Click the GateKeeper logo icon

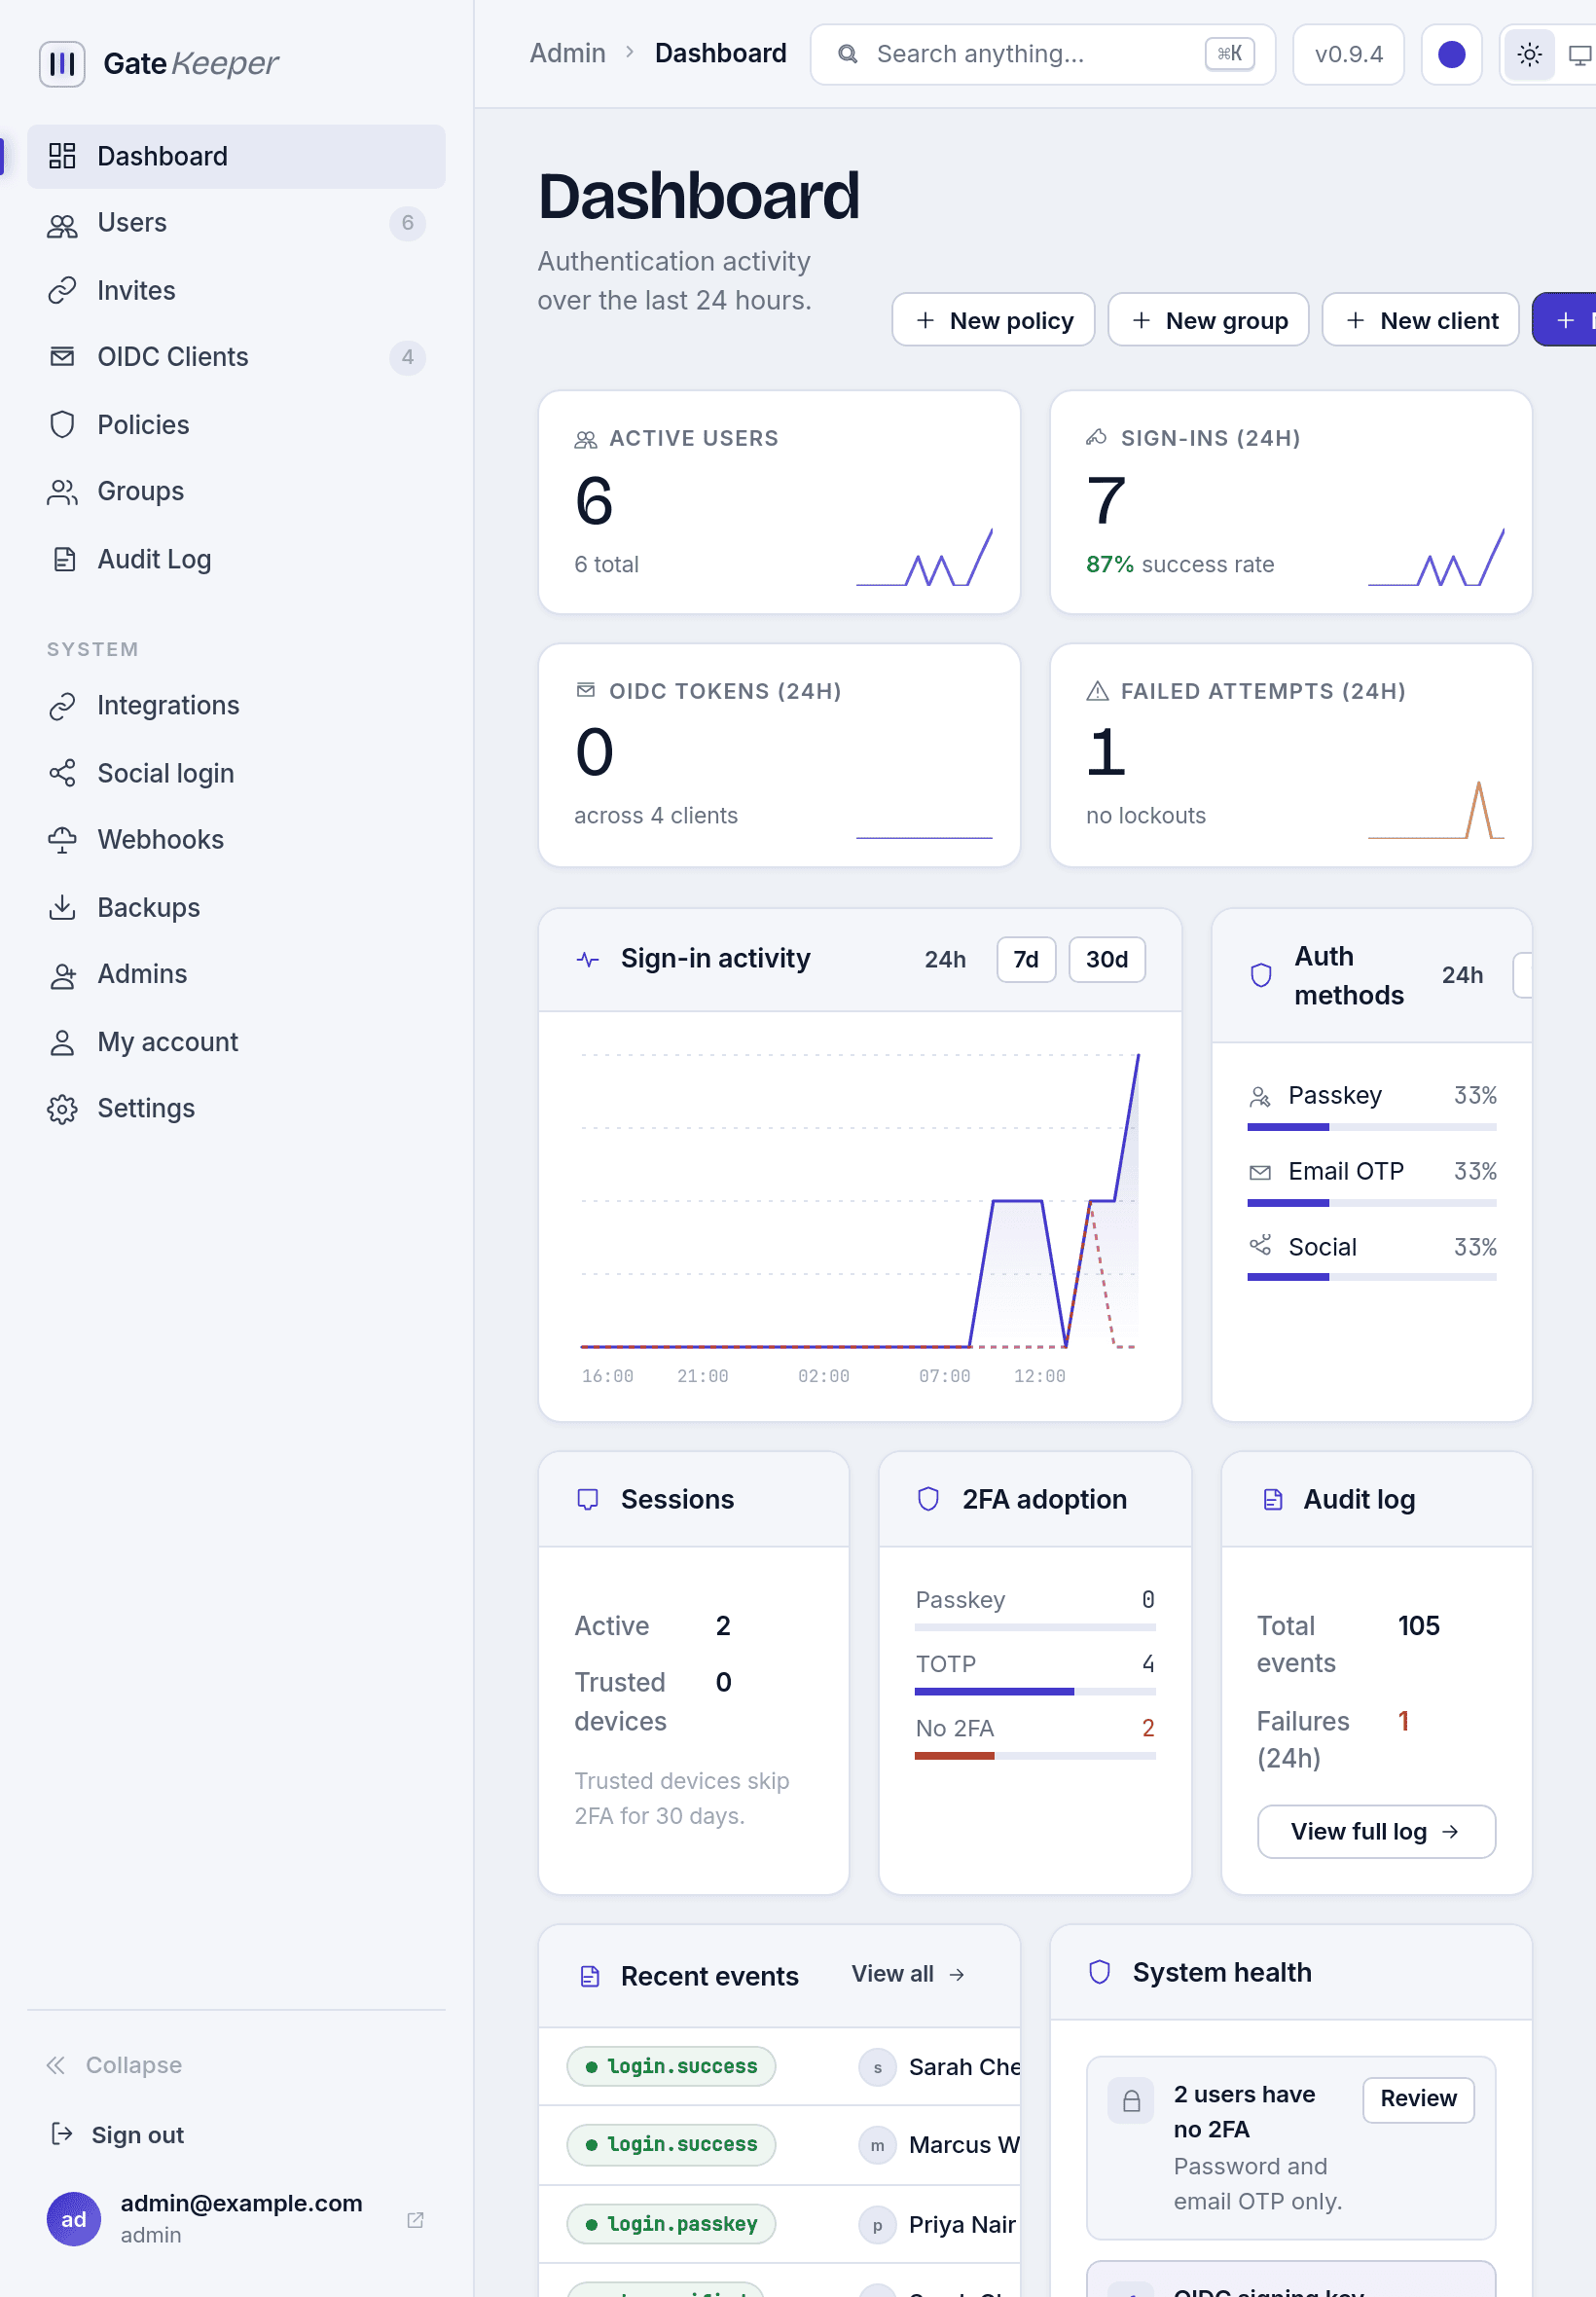click(62, 64)
